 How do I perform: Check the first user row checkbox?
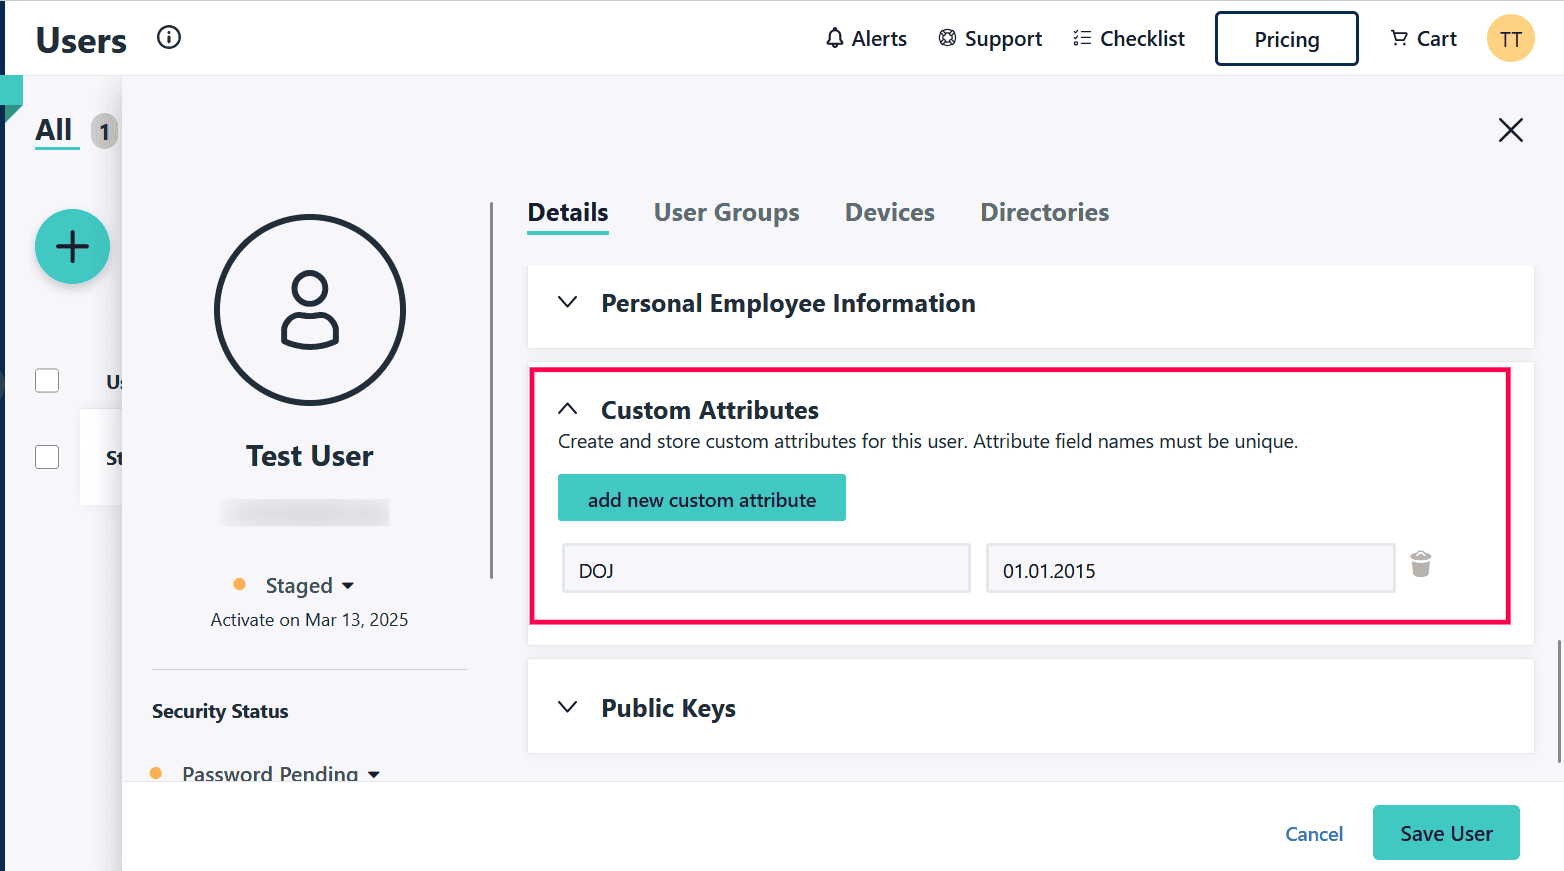47,457
